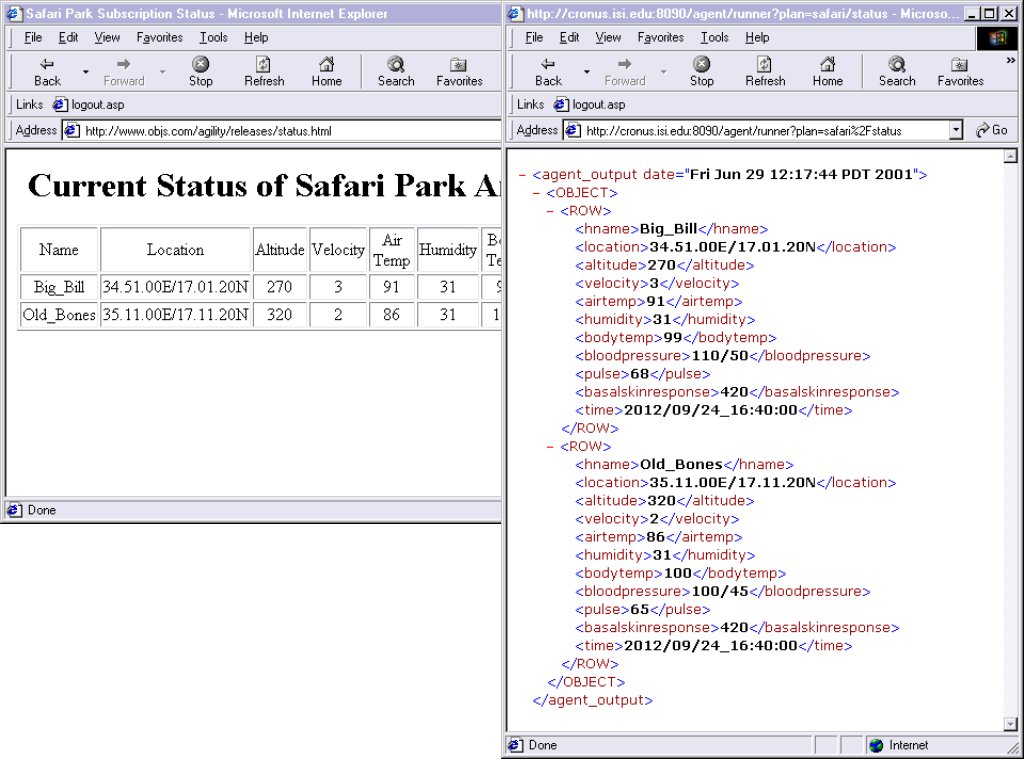This screenshot has width=1024, height=768.
Task: Open Favorites panel in left browser toolbar
Action: 459,70
